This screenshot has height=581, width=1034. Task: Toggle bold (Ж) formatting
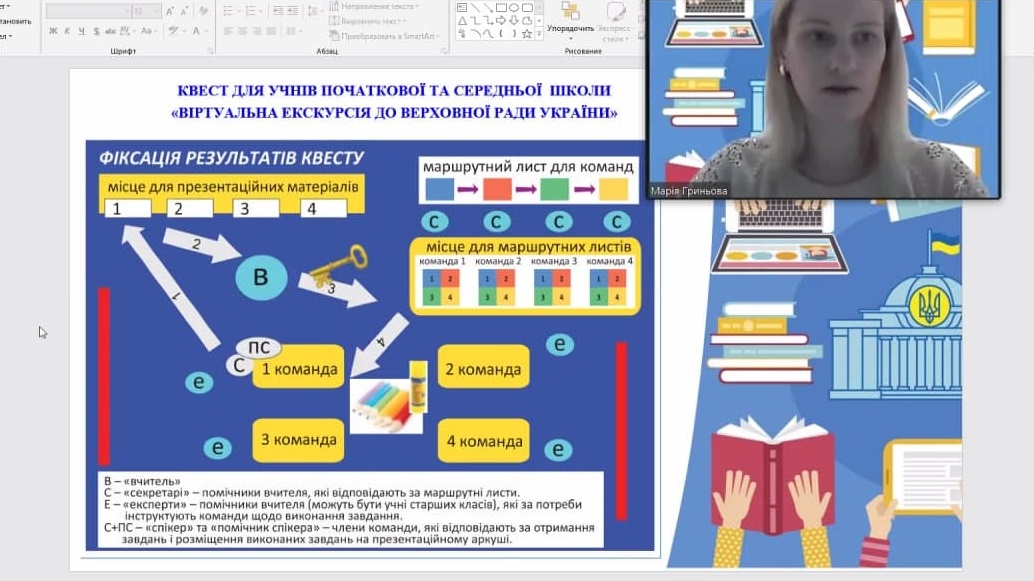pos(53,31)
